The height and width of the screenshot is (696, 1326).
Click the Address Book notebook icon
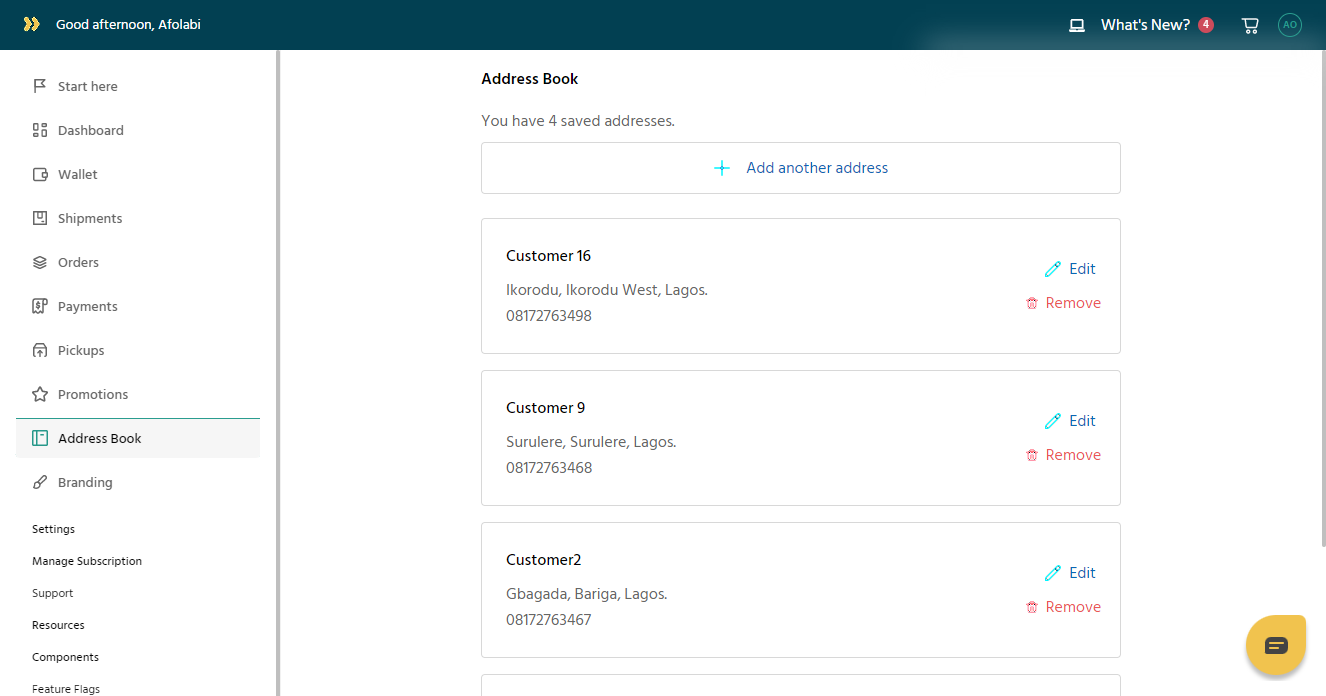[40, 438]
